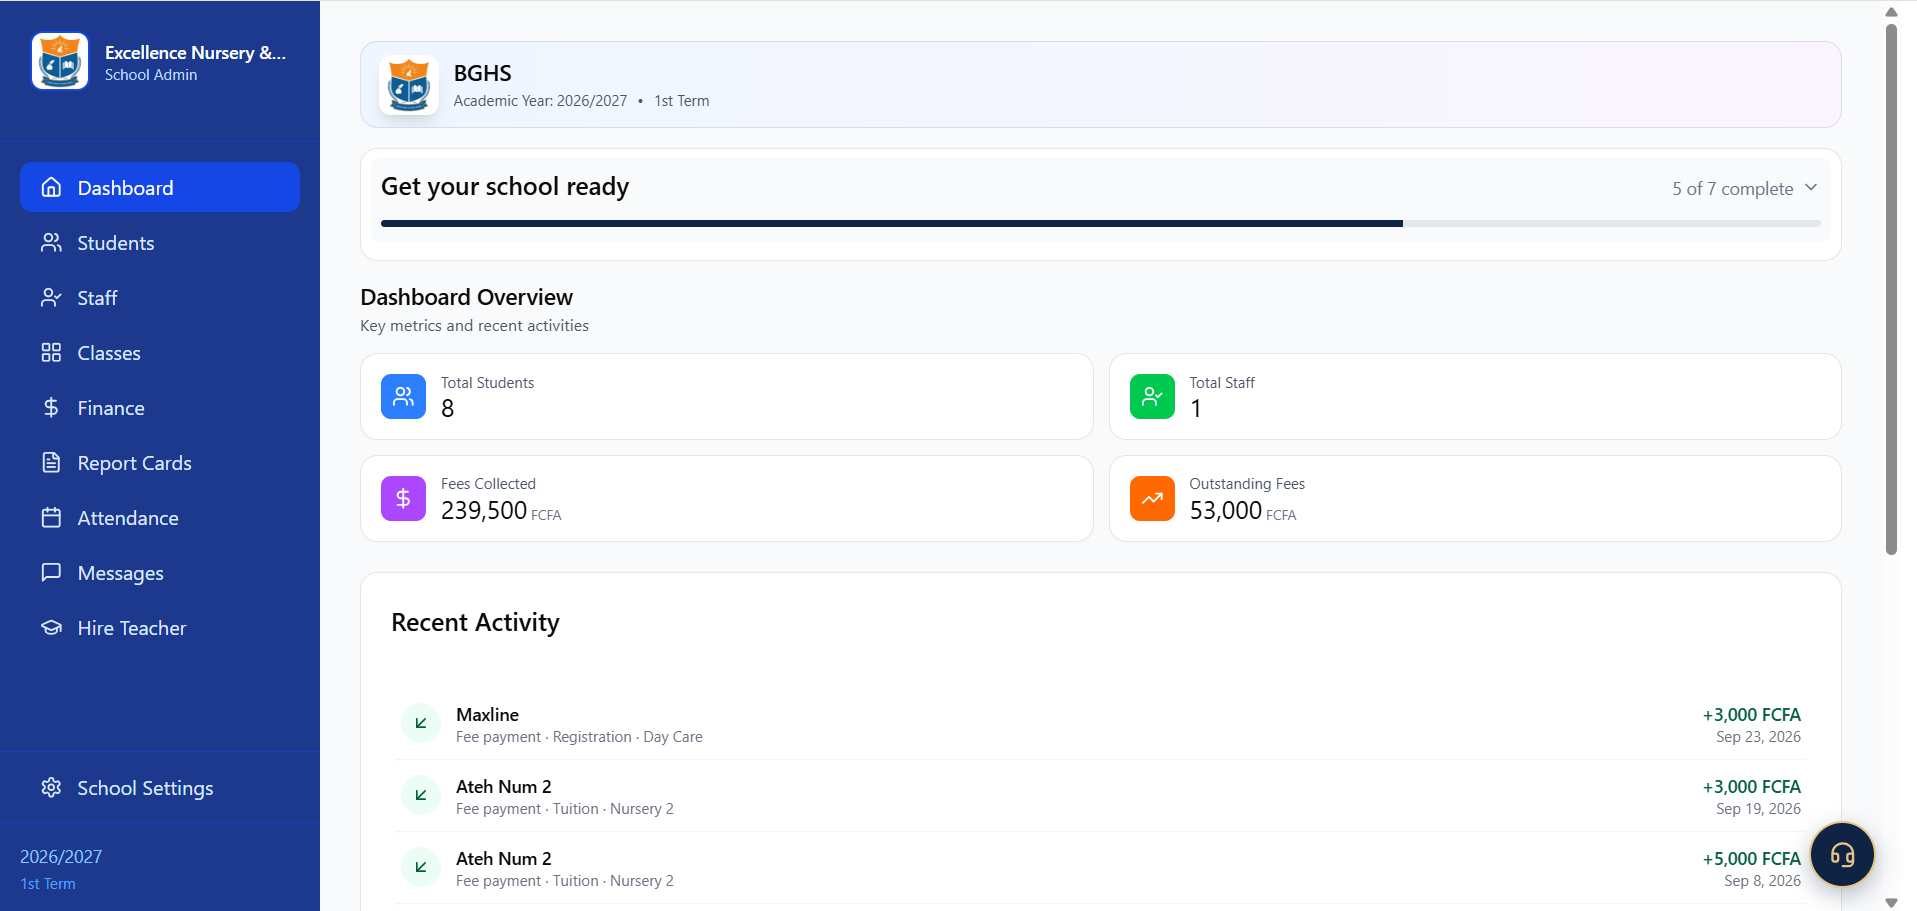Click the Report Cards document icon

[51, 462]
